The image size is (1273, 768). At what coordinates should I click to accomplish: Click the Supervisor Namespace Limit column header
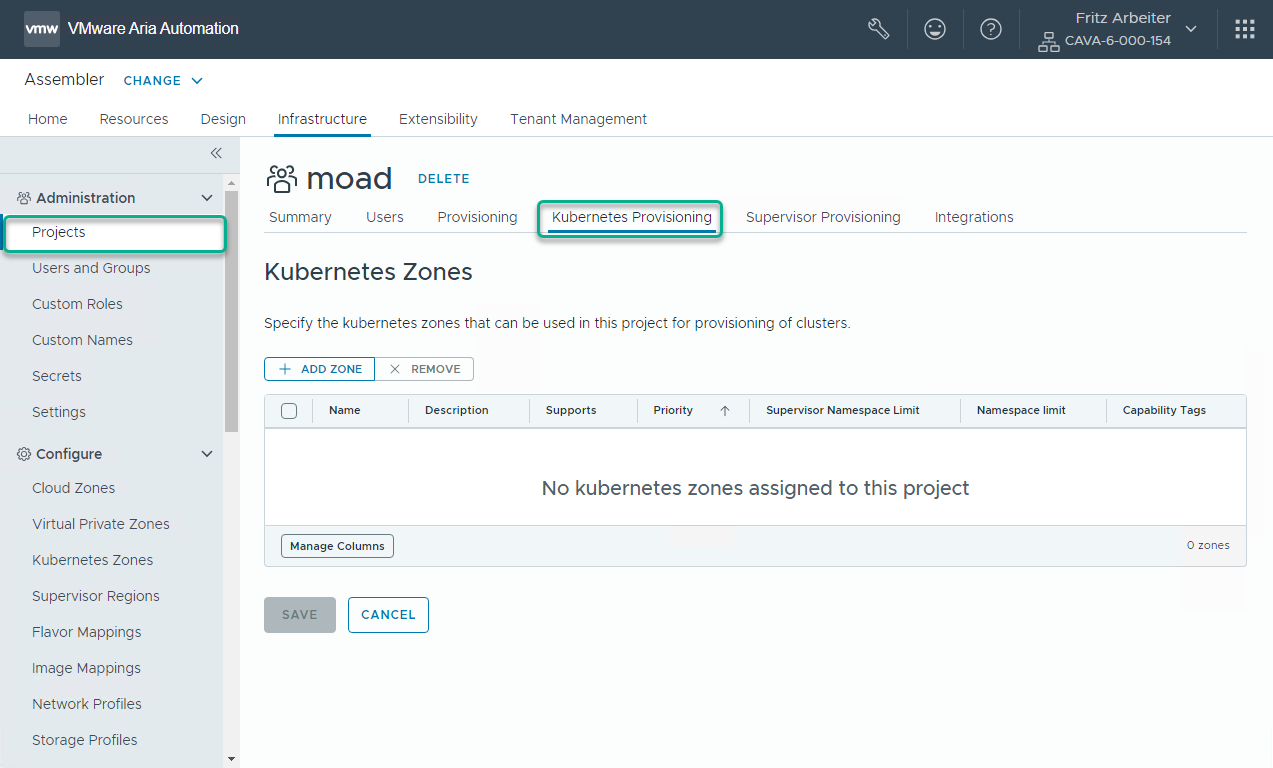[x=843, y=411]
